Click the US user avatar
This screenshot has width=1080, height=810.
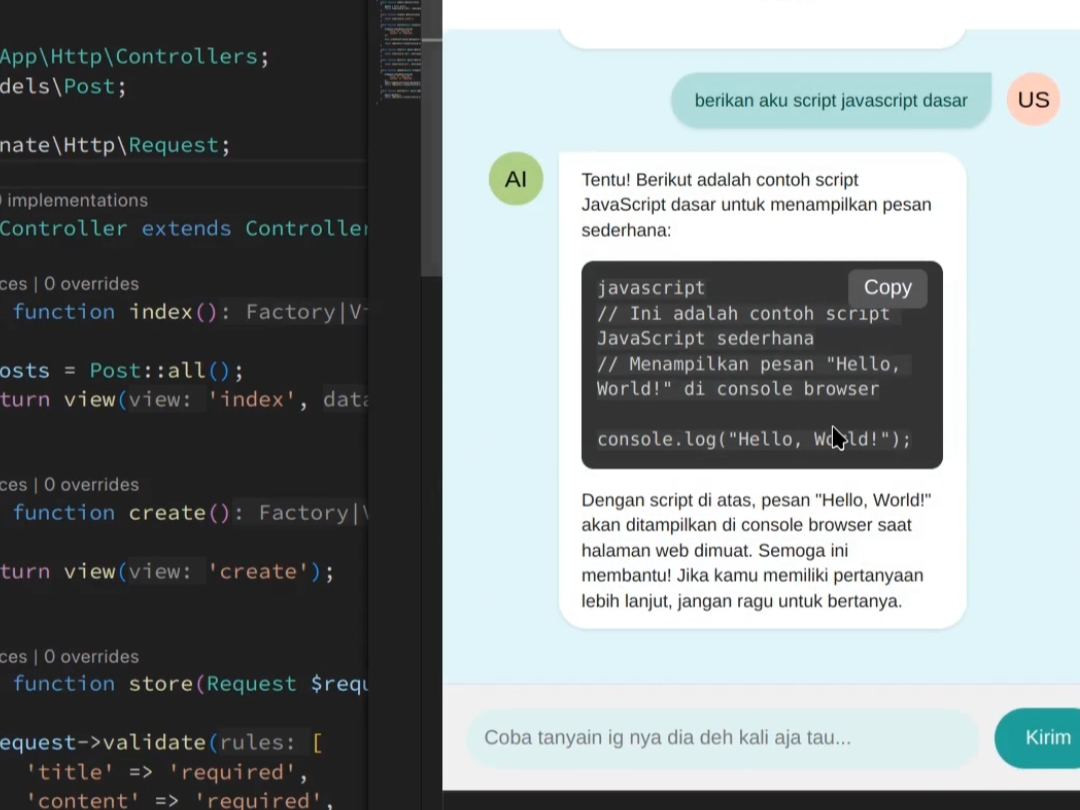pos(1033,99)
